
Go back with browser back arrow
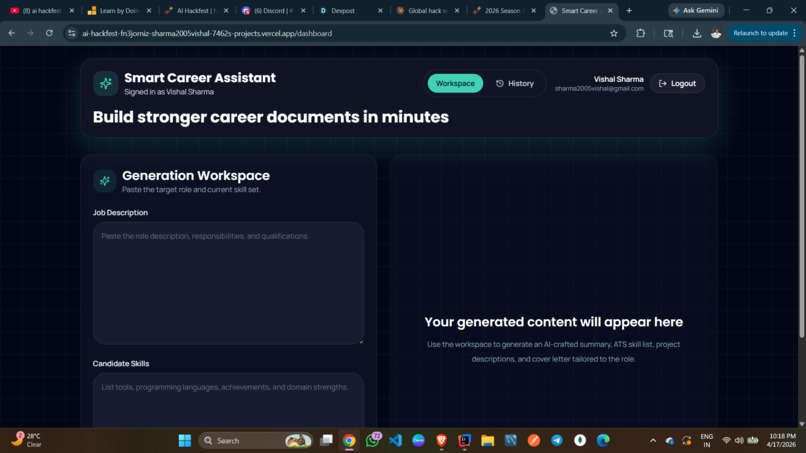[11, 33]
